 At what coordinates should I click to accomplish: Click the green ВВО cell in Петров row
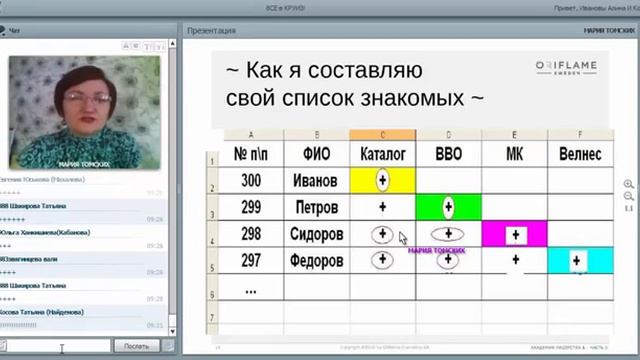(x=449, y=207)
